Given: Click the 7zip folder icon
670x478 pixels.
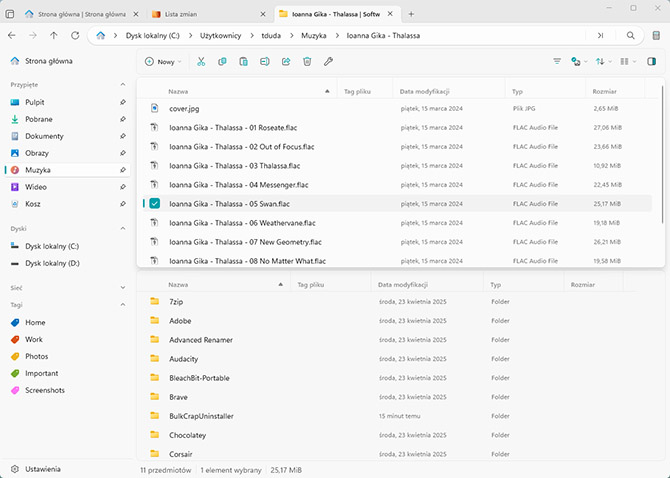Looking at the screenshot, I should (155, 302).
